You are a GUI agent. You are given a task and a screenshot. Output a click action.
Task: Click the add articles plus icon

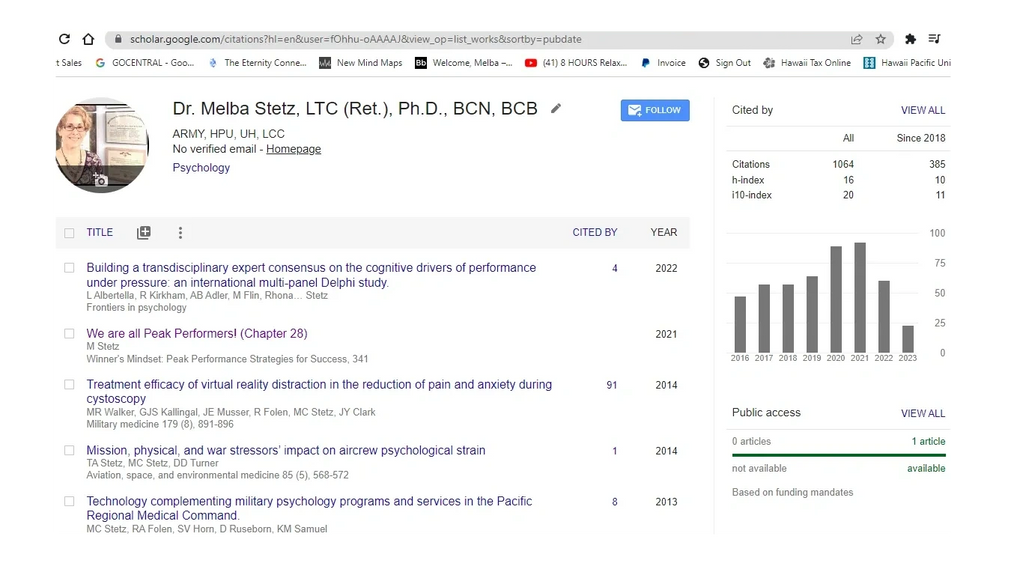tap(144, 233)
